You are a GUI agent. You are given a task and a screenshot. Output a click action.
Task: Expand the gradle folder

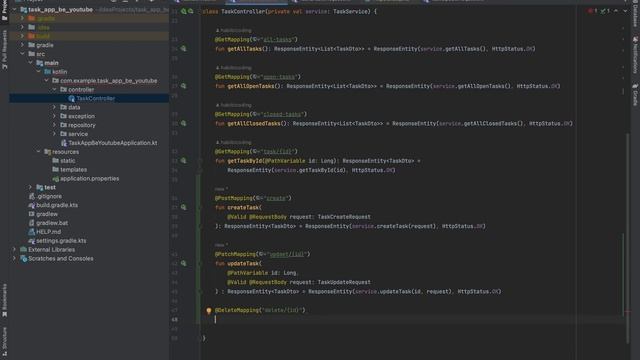(22, 45)
